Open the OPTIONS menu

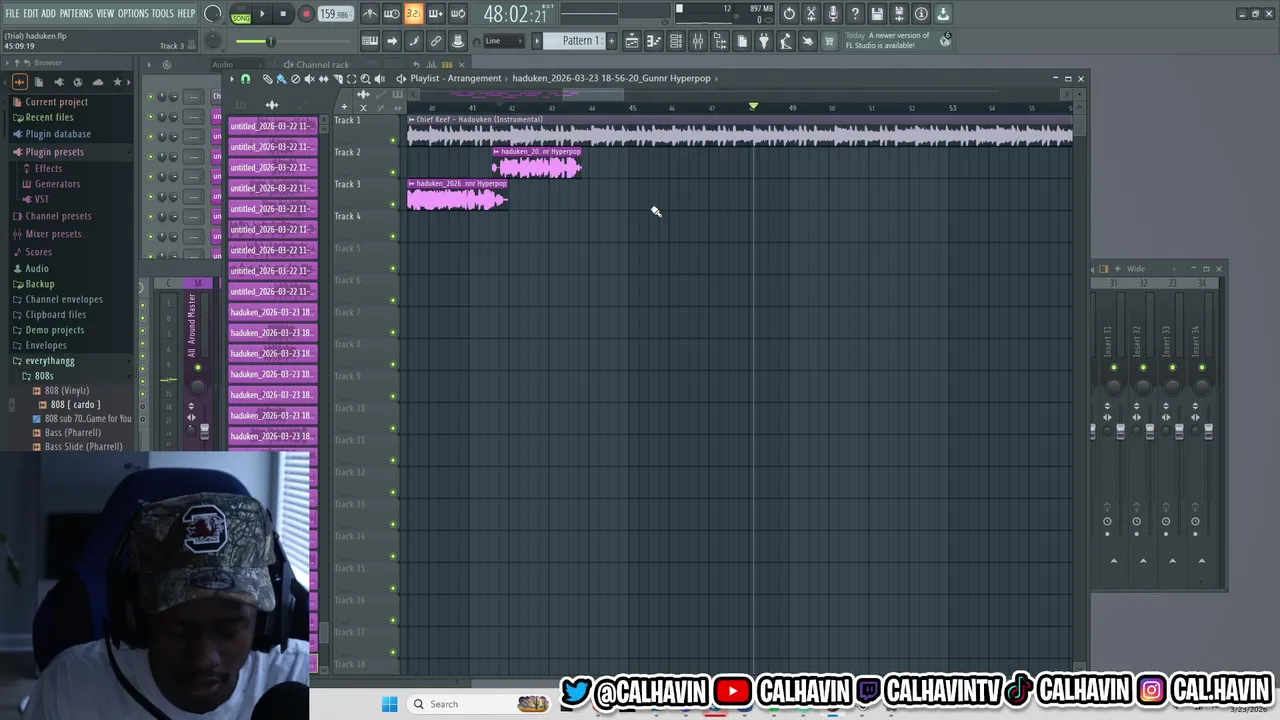(x=133, y=13)
